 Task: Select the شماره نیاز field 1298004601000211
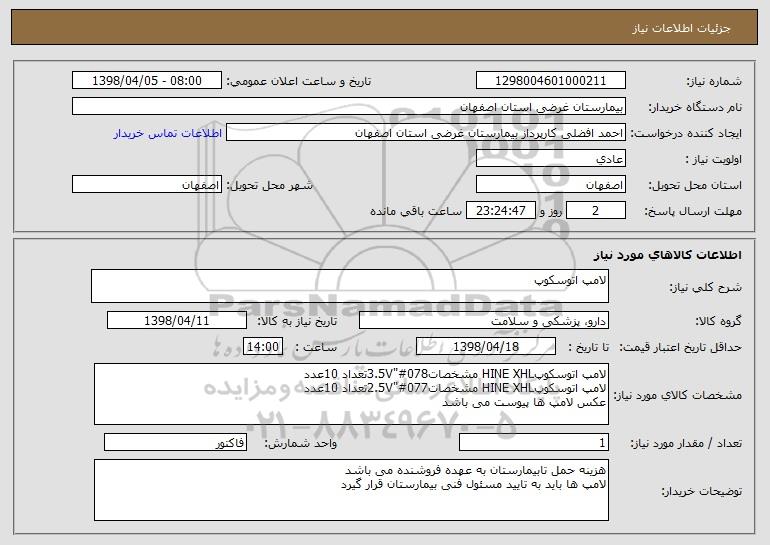point(550,80)
